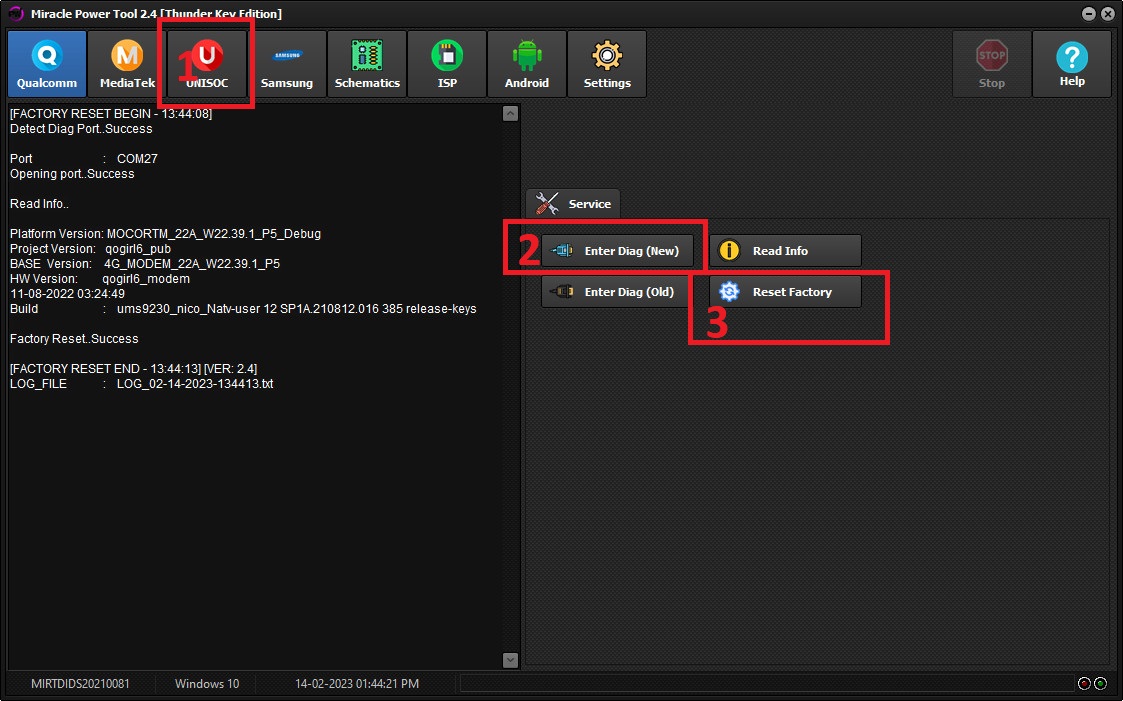
Task: Open the Qualcomm module
Action: tap(47, 64)
